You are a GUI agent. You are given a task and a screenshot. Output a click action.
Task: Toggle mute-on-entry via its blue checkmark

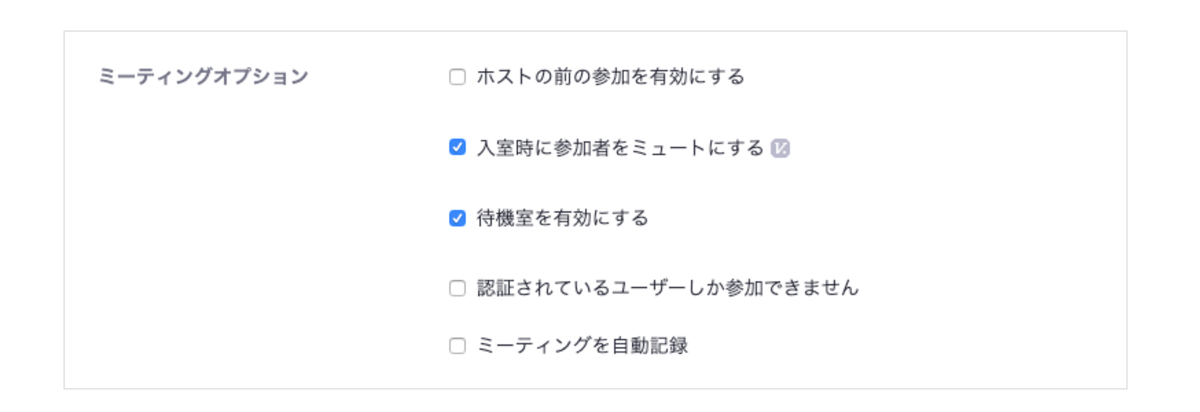tap(457, 148)
